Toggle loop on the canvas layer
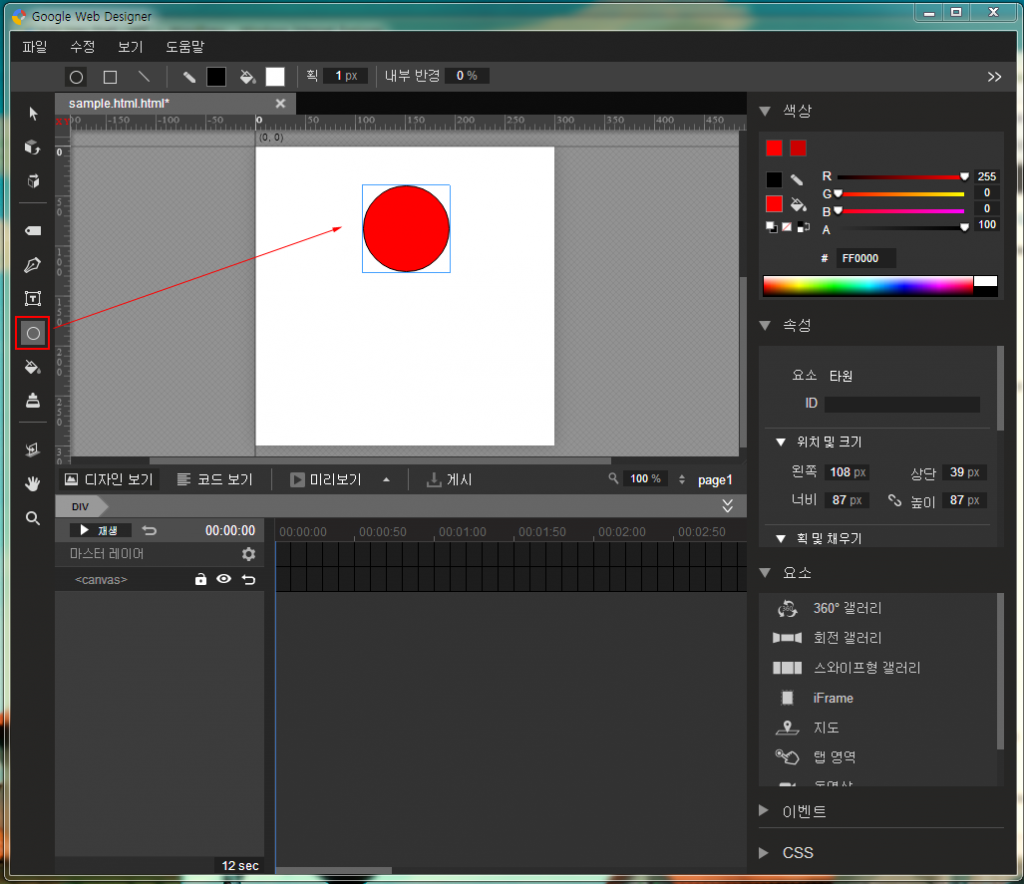1024x884 pixels. pyautogui.click(x=248, y=579)
